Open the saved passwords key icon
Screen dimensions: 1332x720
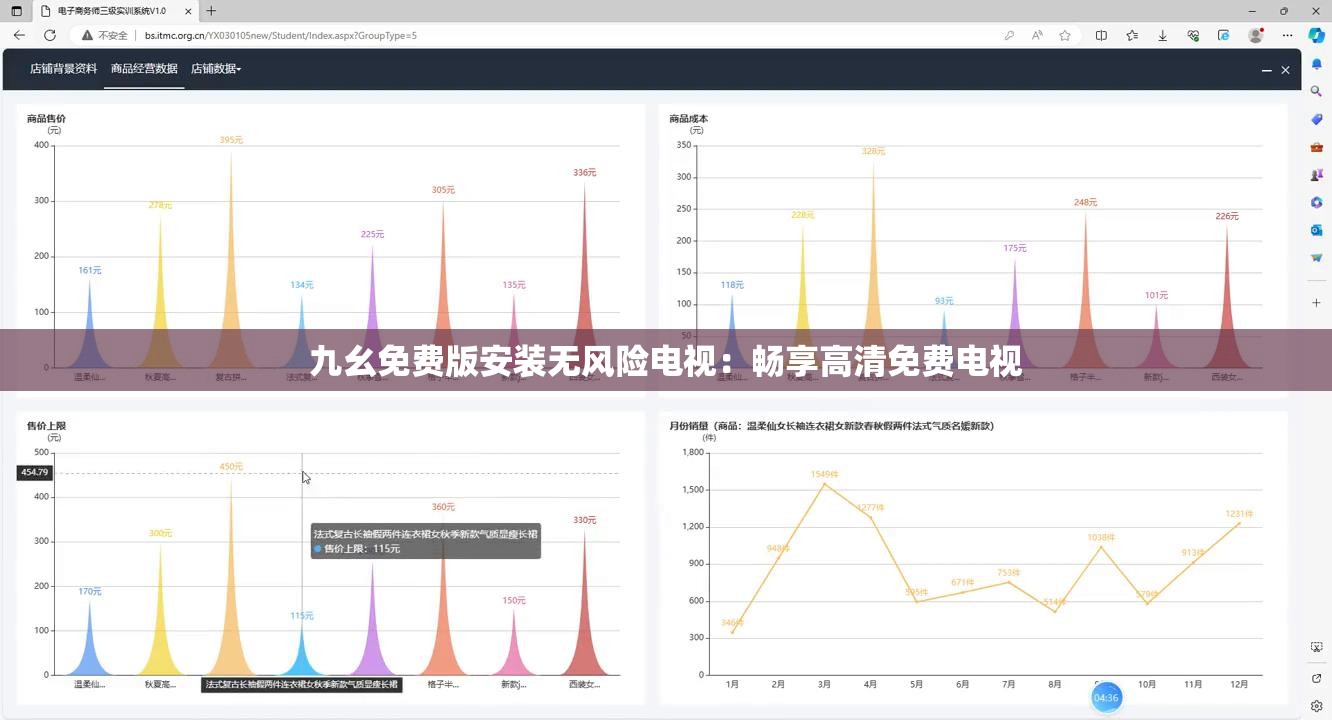(1010, 35)
